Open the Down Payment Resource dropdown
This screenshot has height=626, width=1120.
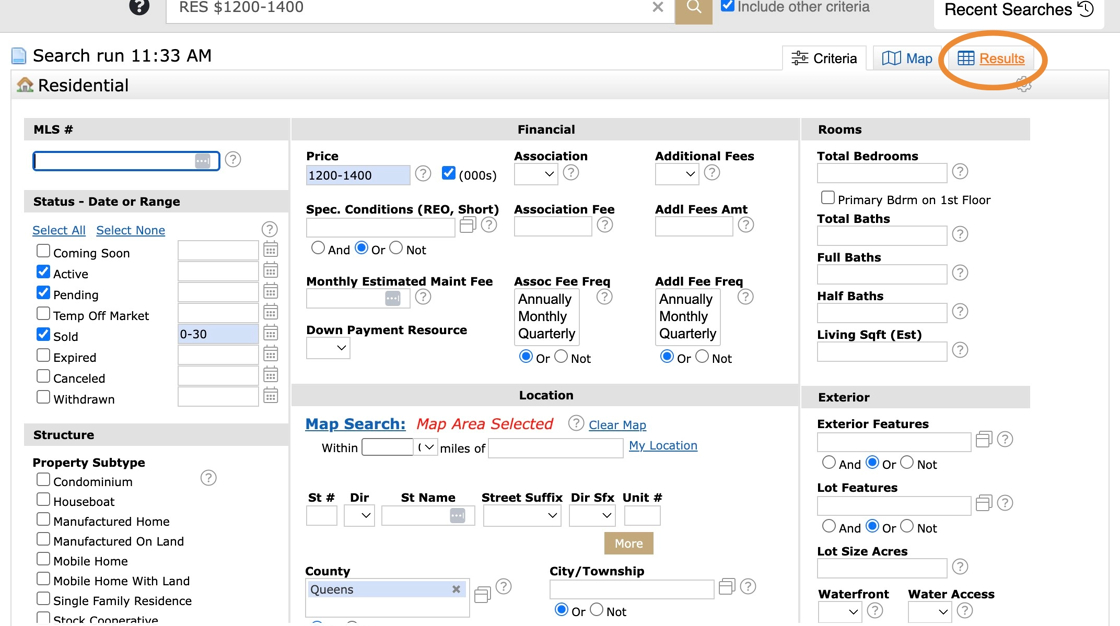tap(328, 348)
